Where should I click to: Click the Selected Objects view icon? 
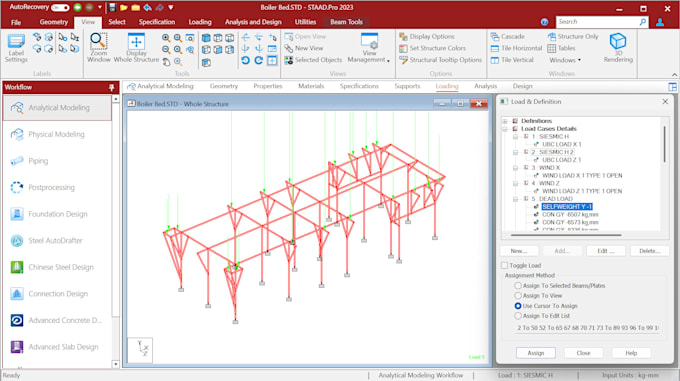[x=289, y=60]
